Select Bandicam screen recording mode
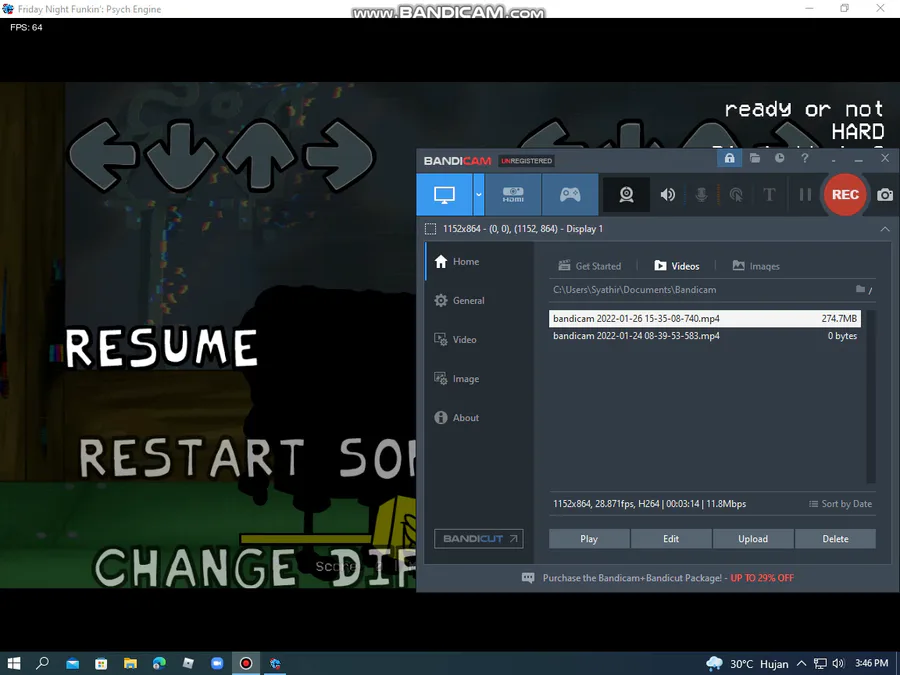Screen dimensions: 900x675 click(x=444, y=195)
